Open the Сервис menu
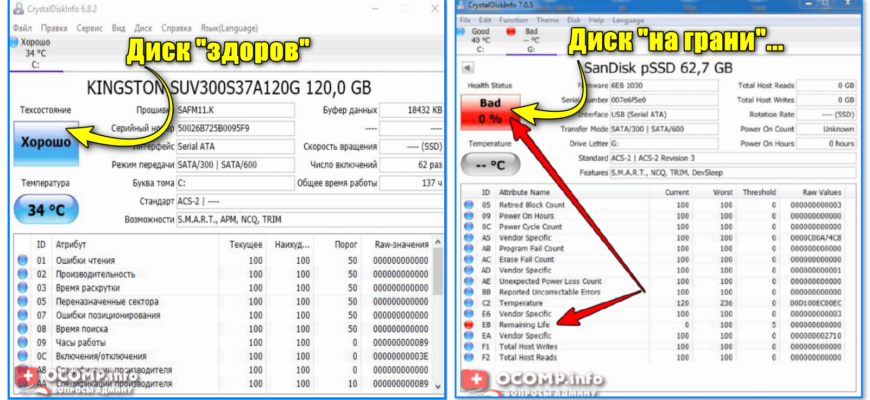This screenshot has width=870, height=400. pyautogui.click(x=89, y=28)
